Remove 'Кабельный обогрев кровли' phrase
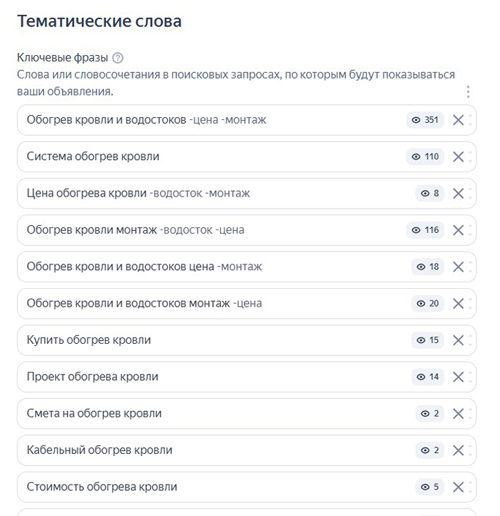This screenshot has width=500, height=516. pyautogui.click(x=458, y=450)
